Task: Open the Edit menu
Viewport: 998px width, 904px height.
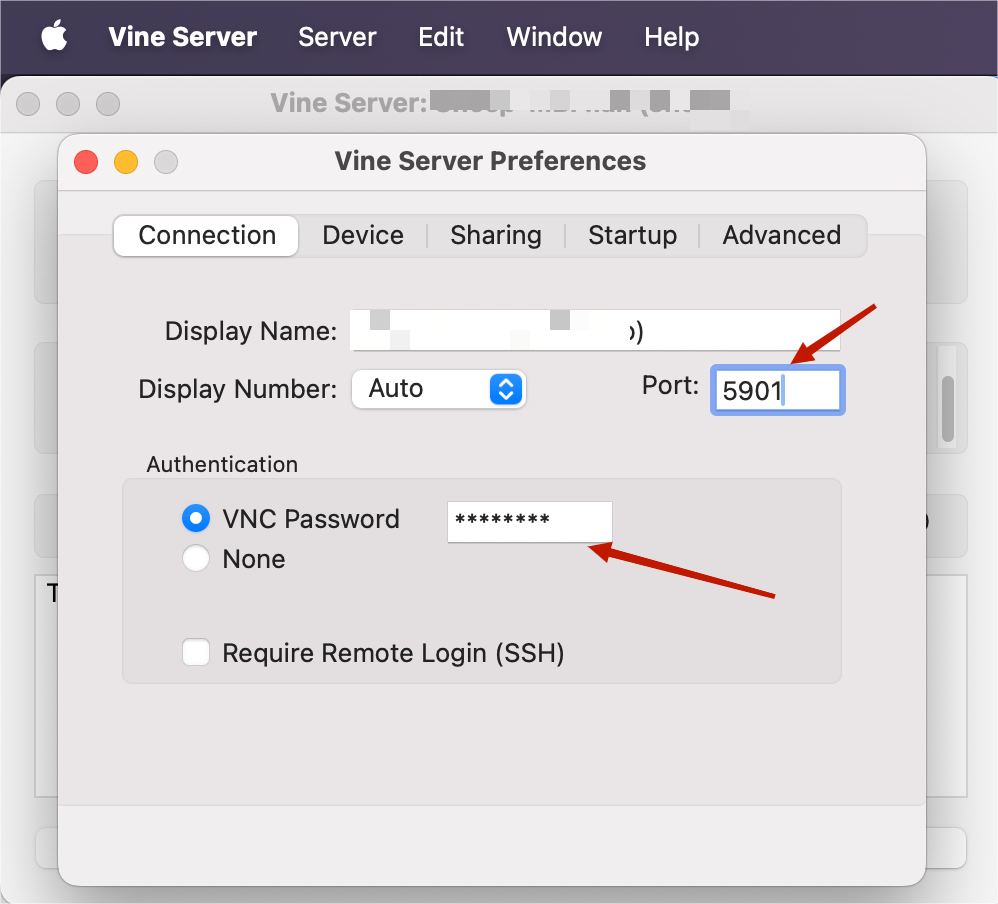Action: coord(441,37)
